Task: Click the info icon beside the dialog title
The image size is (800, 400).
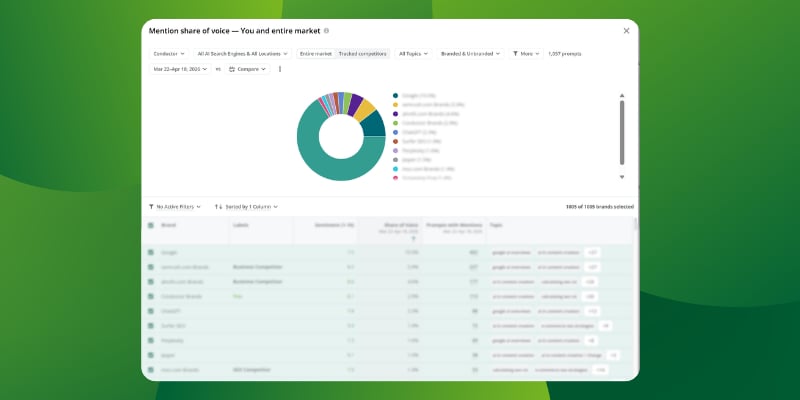Action: (x=327, y=31)
